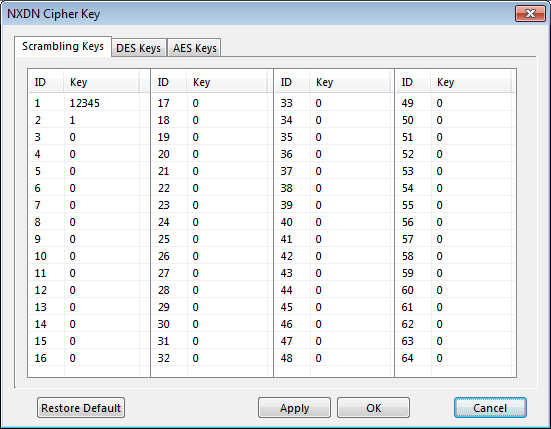Viewport: 551px width, 429px height.
Task: Select the Scrambling Keys tab
Action: click(x=63, y=46)
